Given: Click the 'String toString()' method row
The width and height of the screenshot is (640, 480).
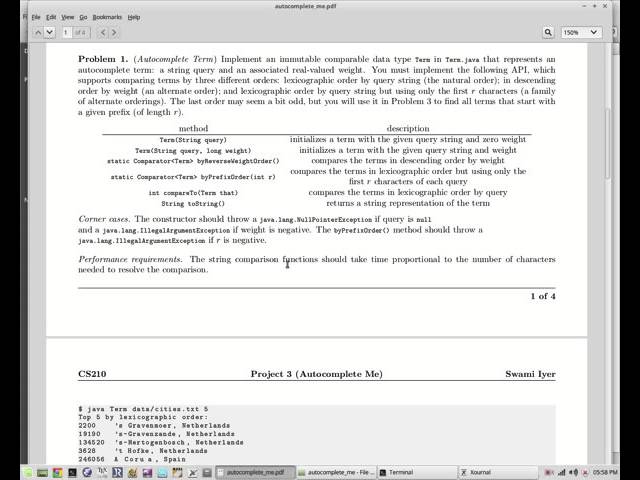Looking at the screenshot, I should (193, 203).
